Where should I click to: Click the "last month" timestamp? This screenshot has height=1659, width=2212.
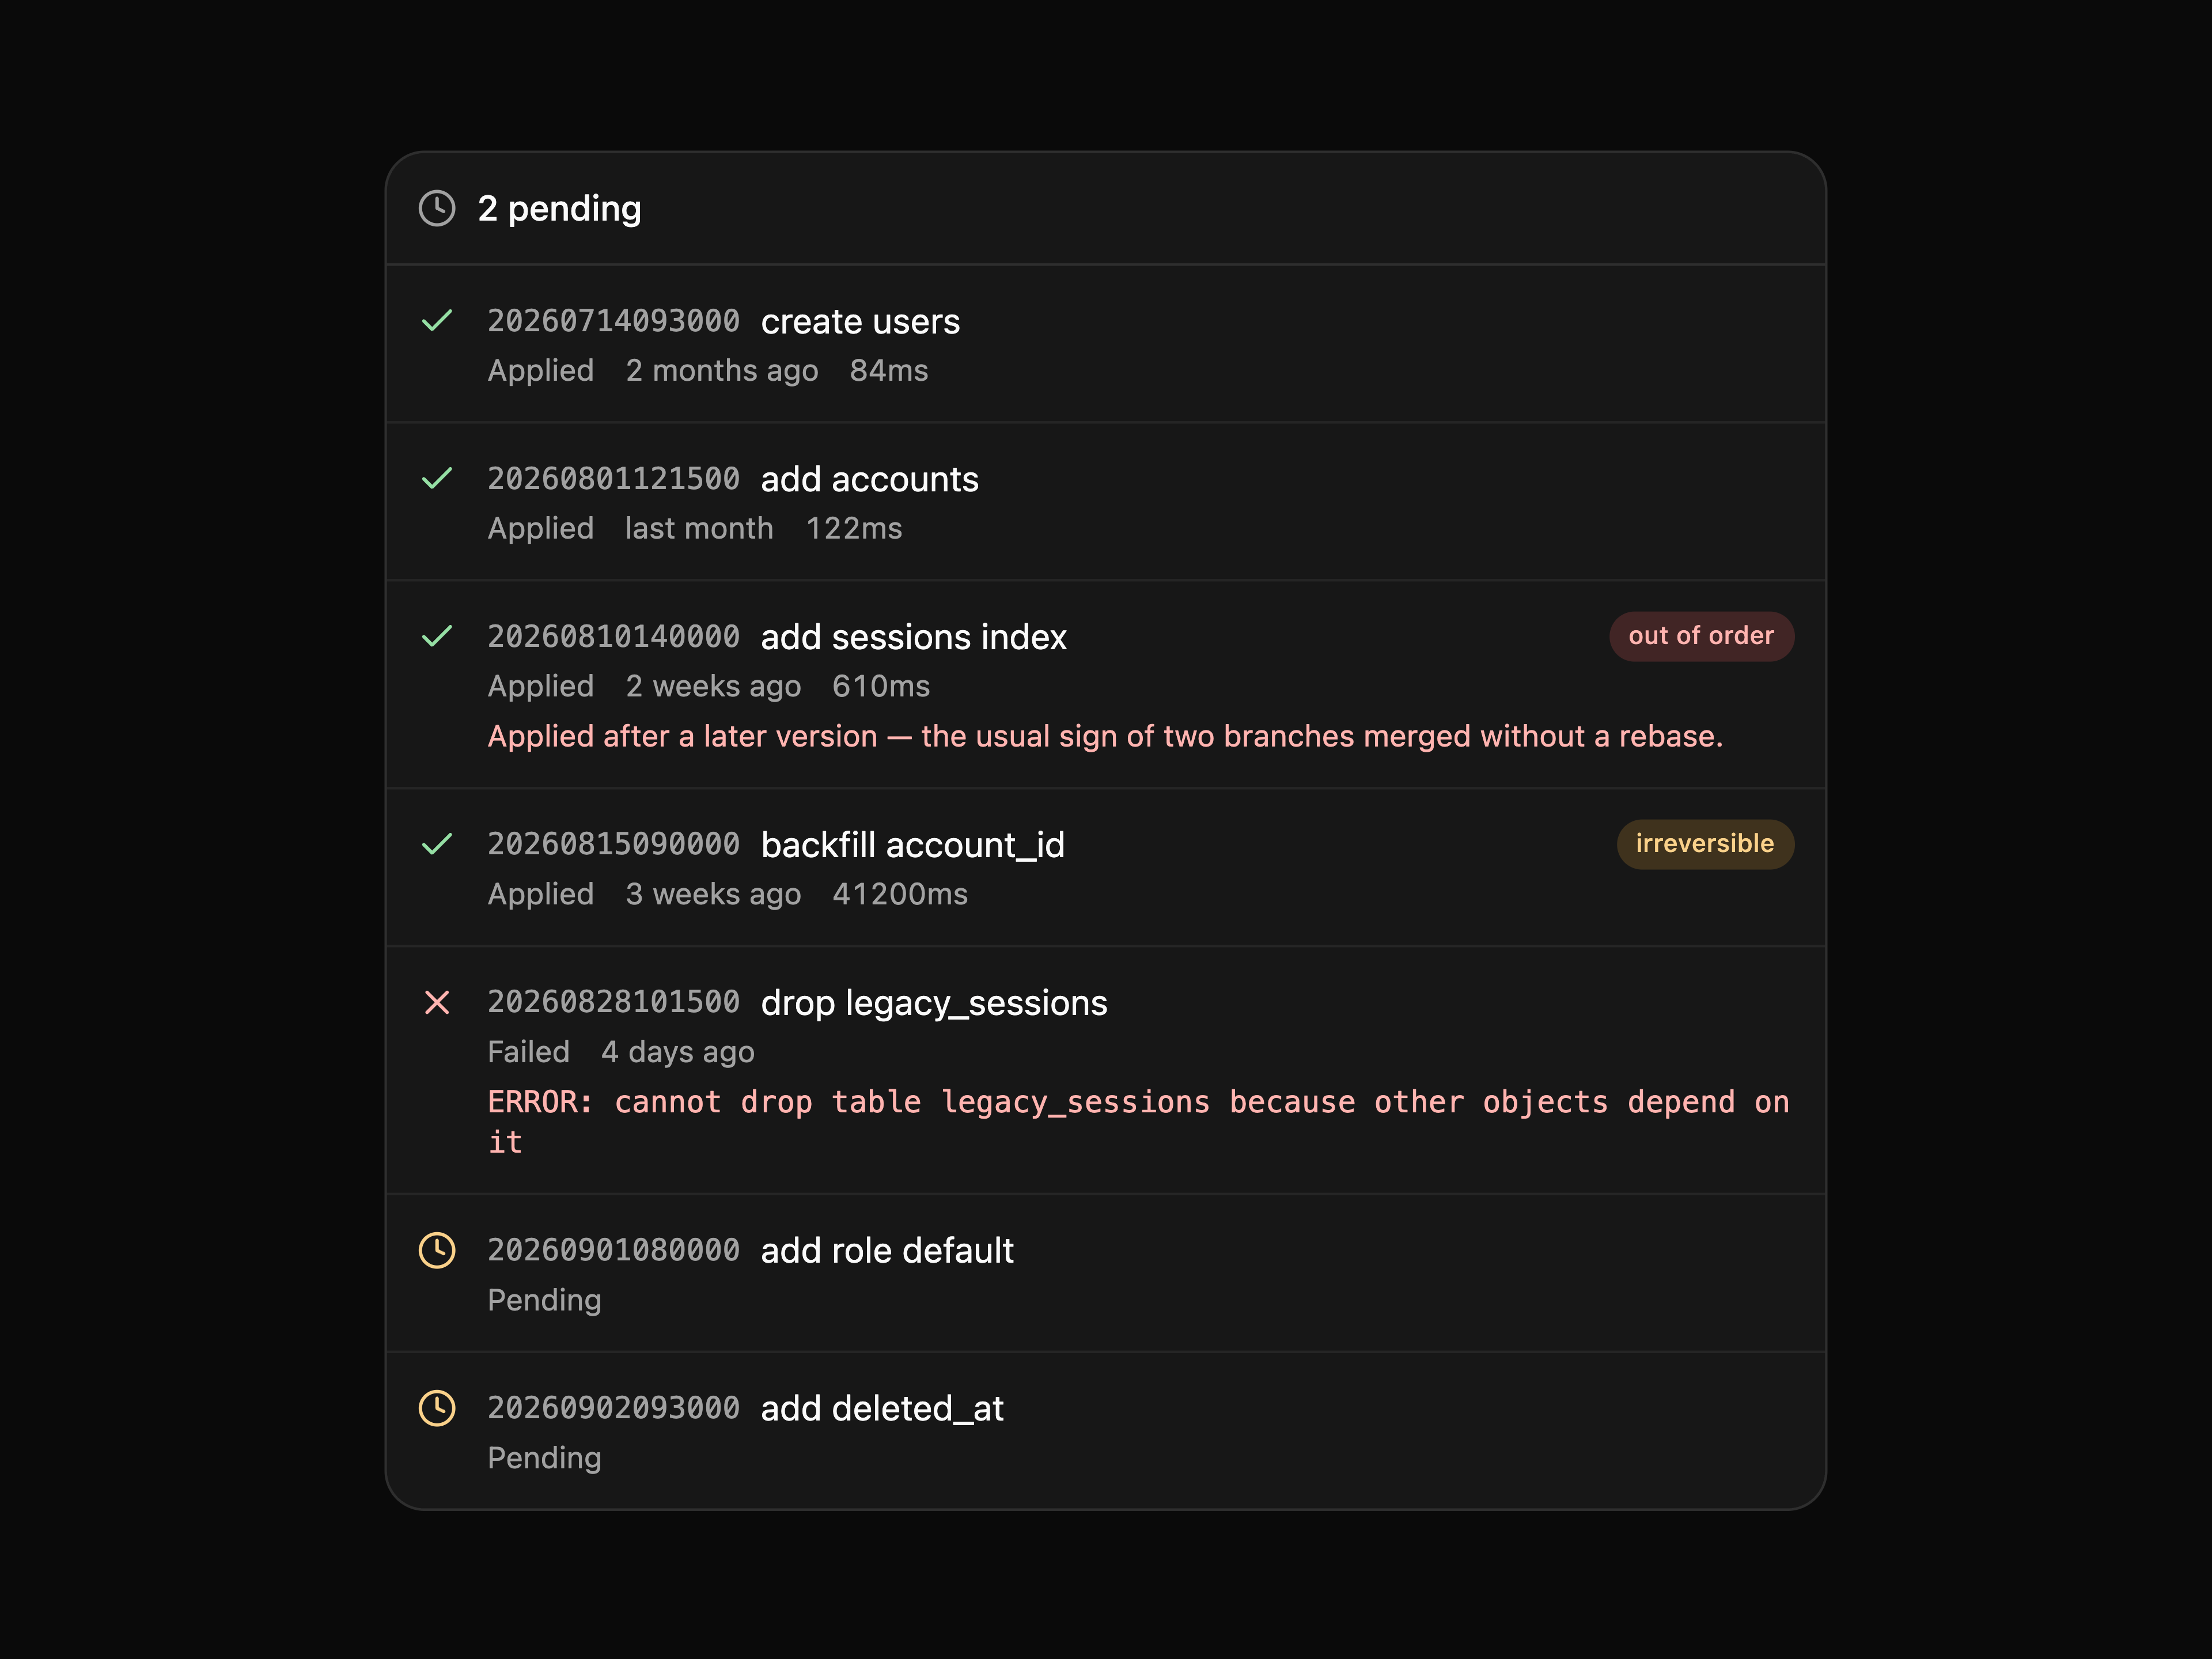point(699,528)
